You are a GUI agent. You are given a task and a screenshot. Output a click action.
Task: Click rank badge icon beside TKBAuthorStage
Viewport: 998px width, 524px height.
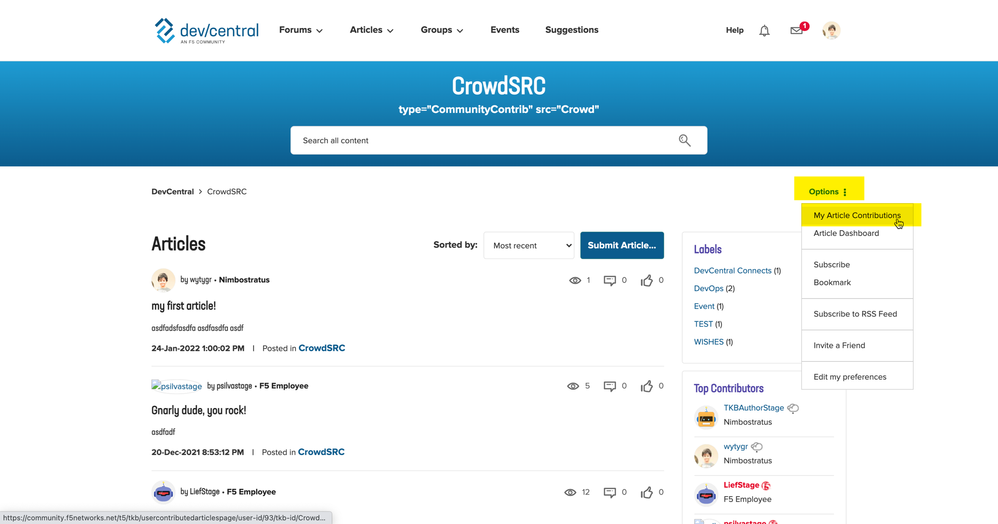[793, 408]
